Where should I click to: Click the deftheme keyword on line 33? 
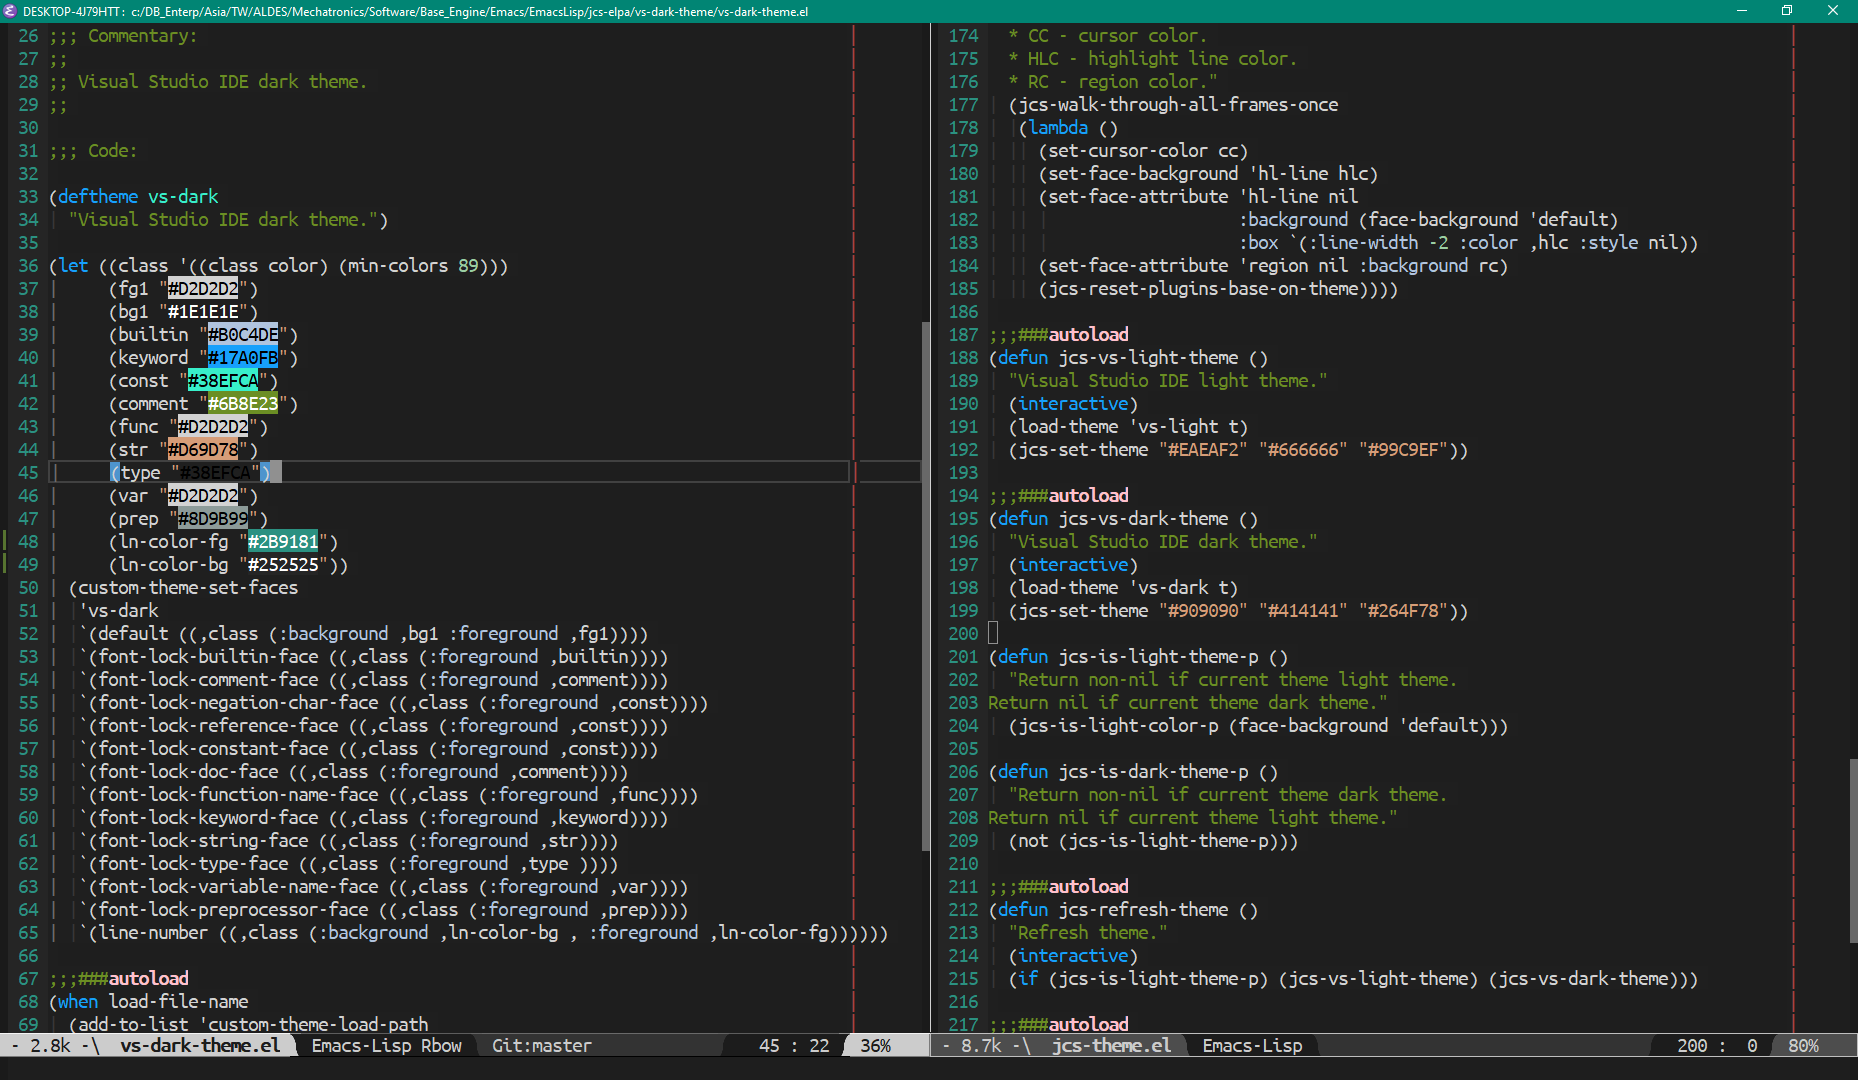98,197
